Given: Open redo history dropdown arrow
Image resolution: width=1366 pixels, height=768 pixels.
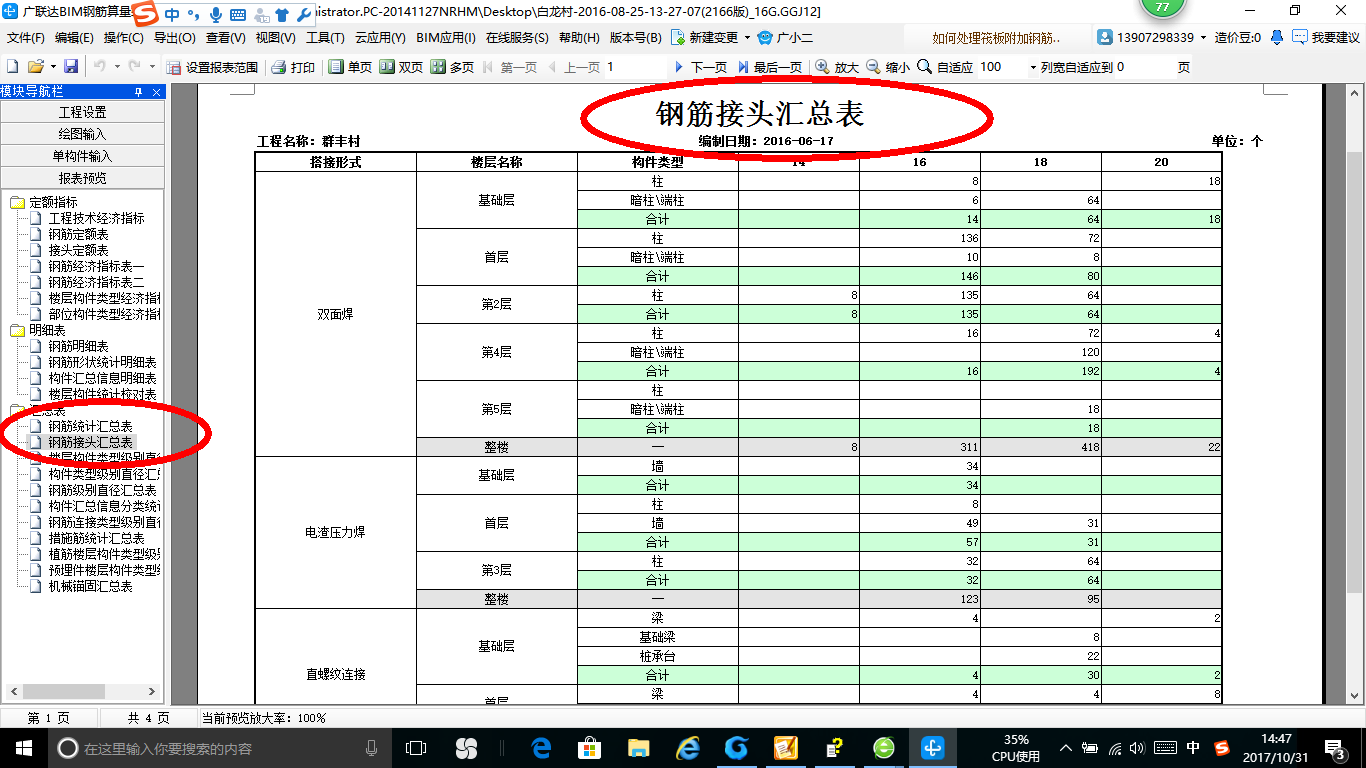Looking at the screenshot, I should (x=151, y=67).
